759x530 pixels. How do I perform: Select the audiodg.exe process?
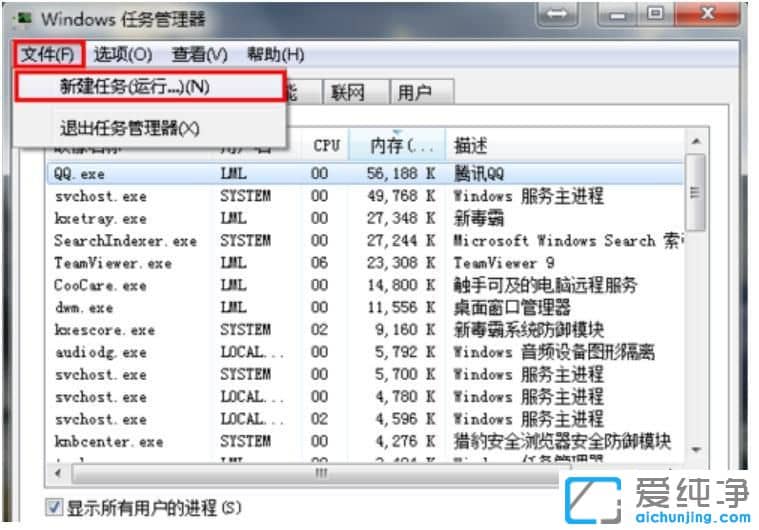point(365,352)
